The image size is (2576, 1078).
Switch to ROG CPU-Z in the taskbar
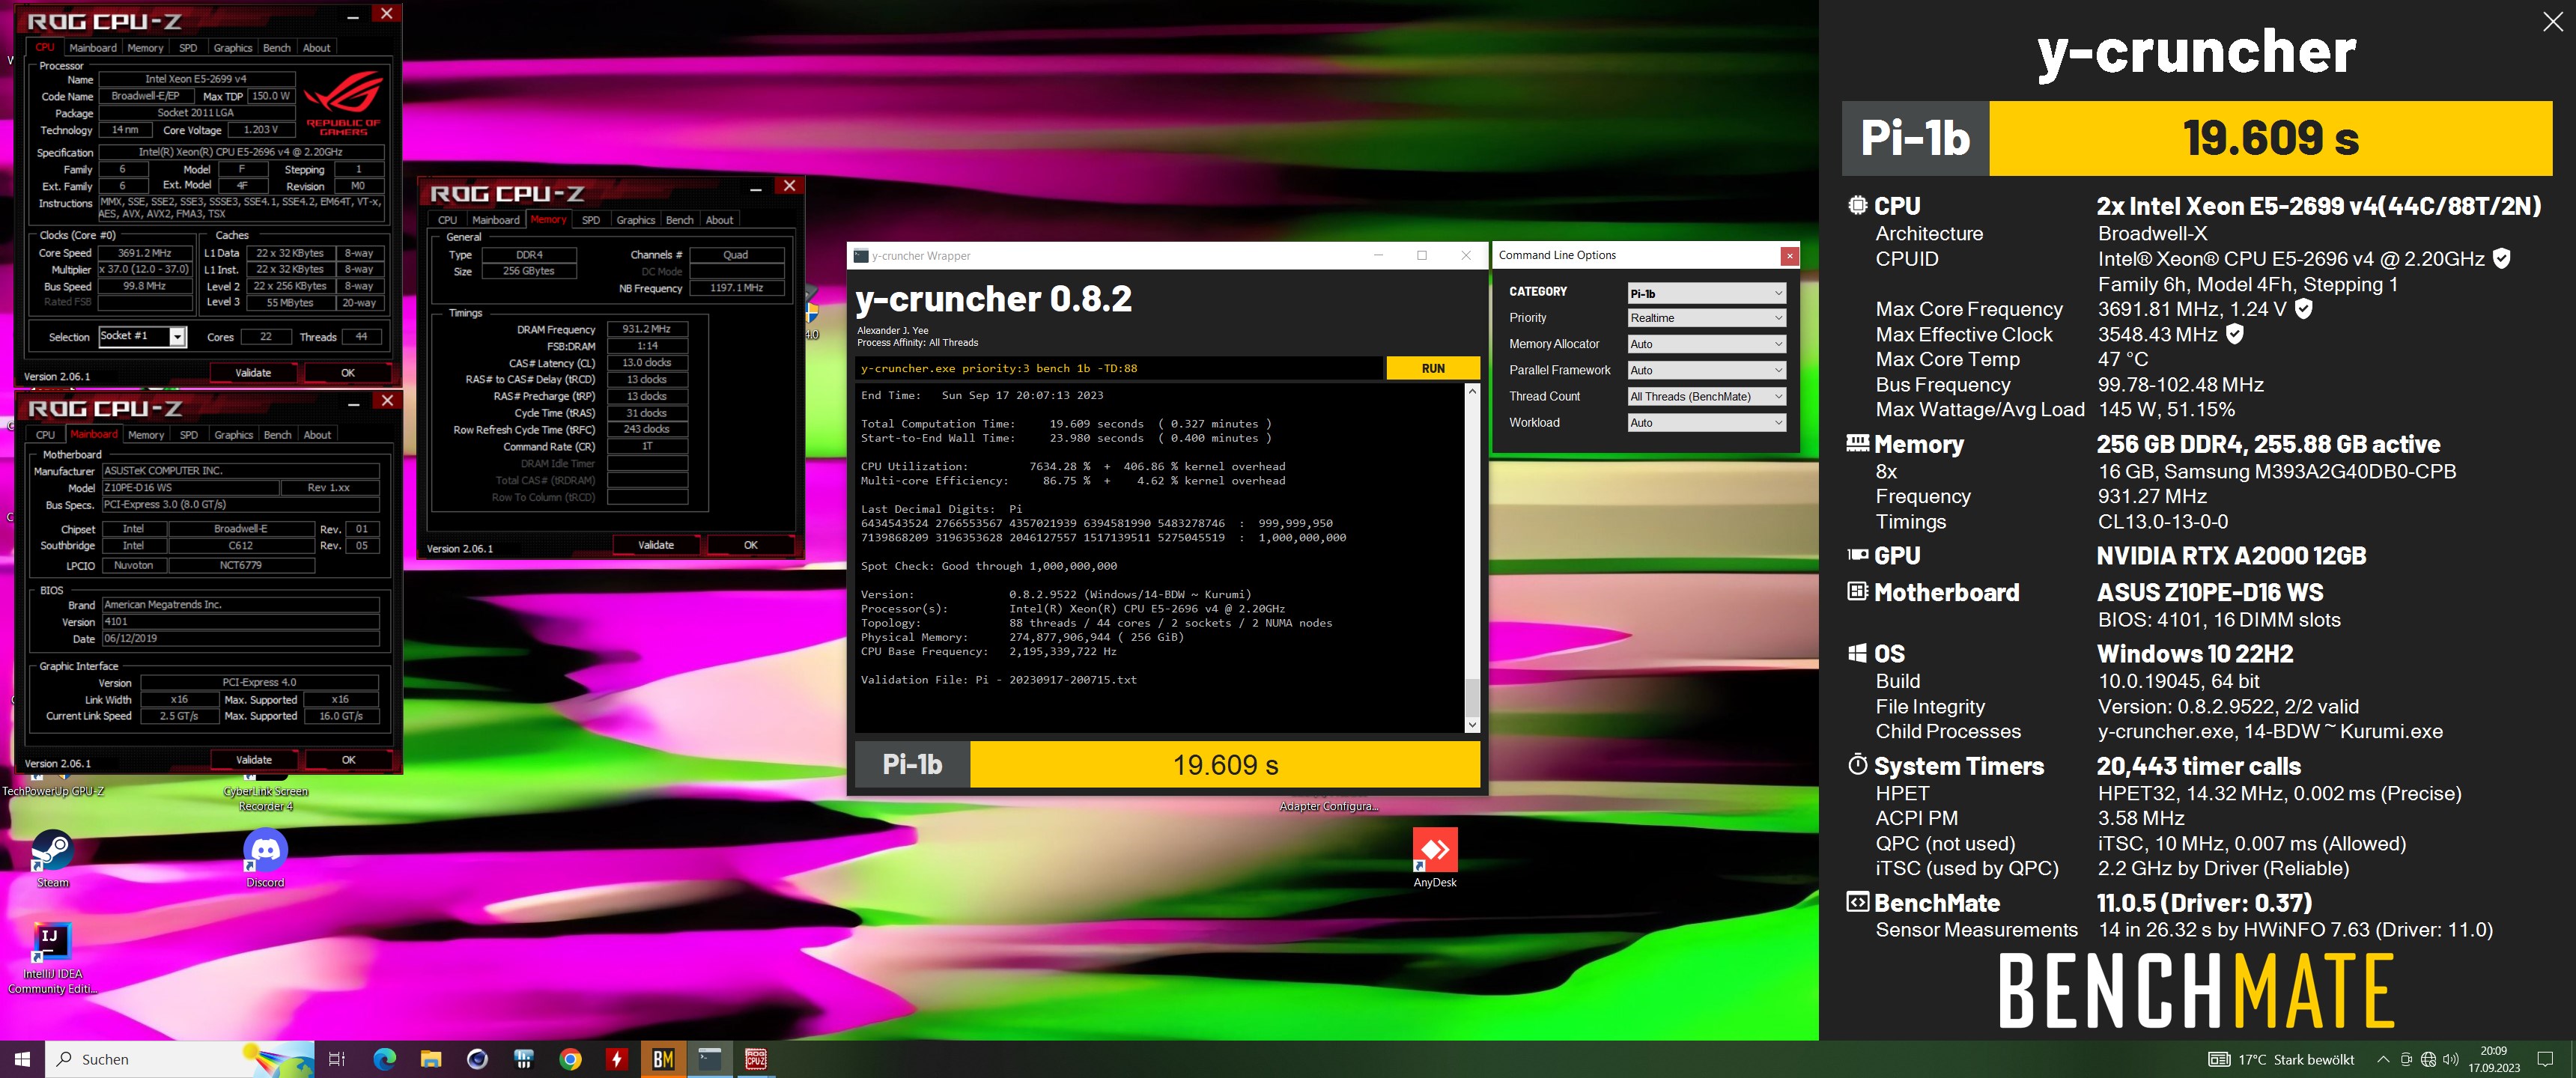(756, 1059)
